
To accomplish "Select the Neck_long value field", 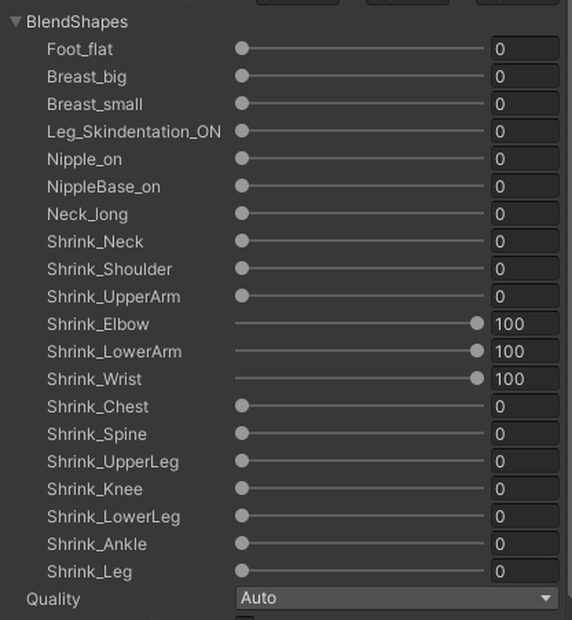I will [525, 214].
